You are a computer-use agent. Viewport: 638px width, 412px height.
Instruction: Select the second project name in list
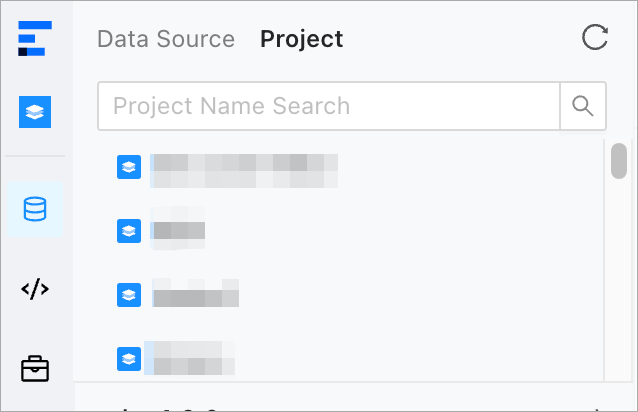click(x=178, y=231)
